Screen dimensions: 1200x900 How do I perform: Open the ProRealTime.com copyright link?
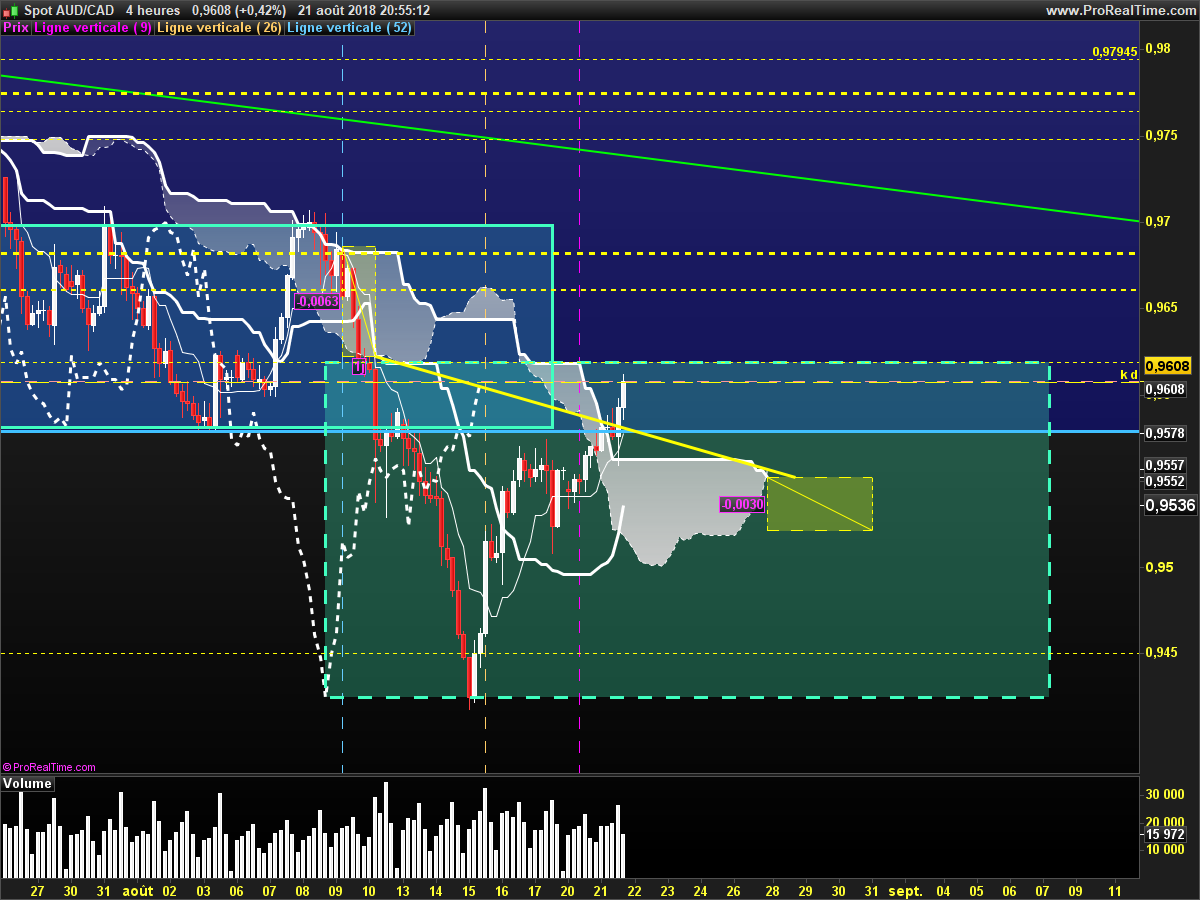(x=49, y=767)
